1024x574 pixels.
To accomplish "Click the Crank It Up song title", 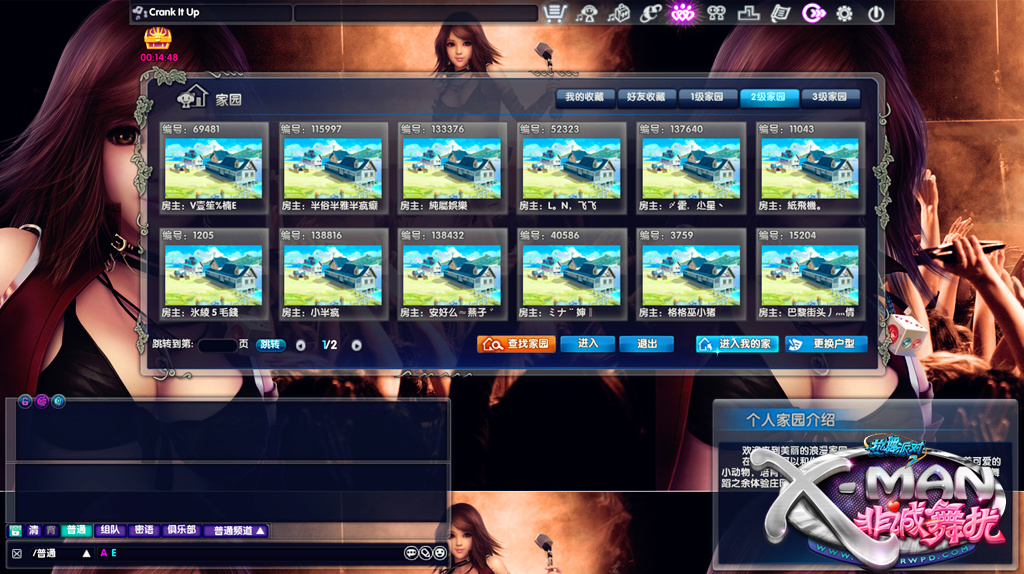I will click(174, 12).
